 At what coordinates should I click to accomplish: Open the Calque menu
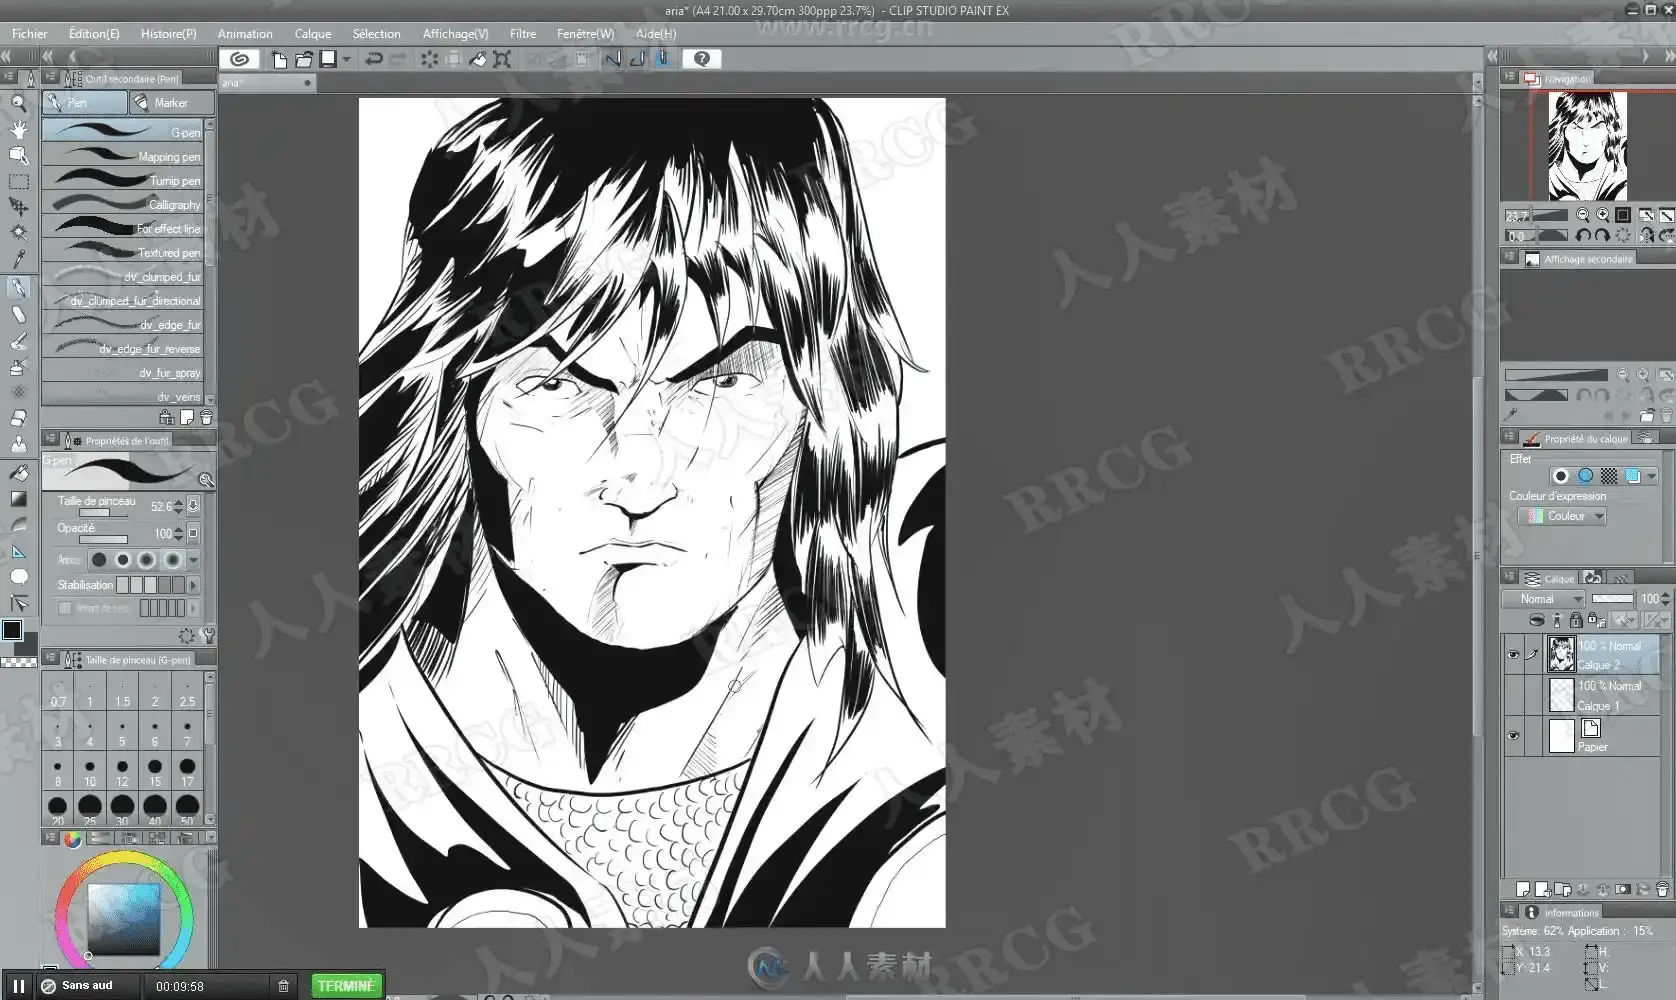click(x=313, y=33)
